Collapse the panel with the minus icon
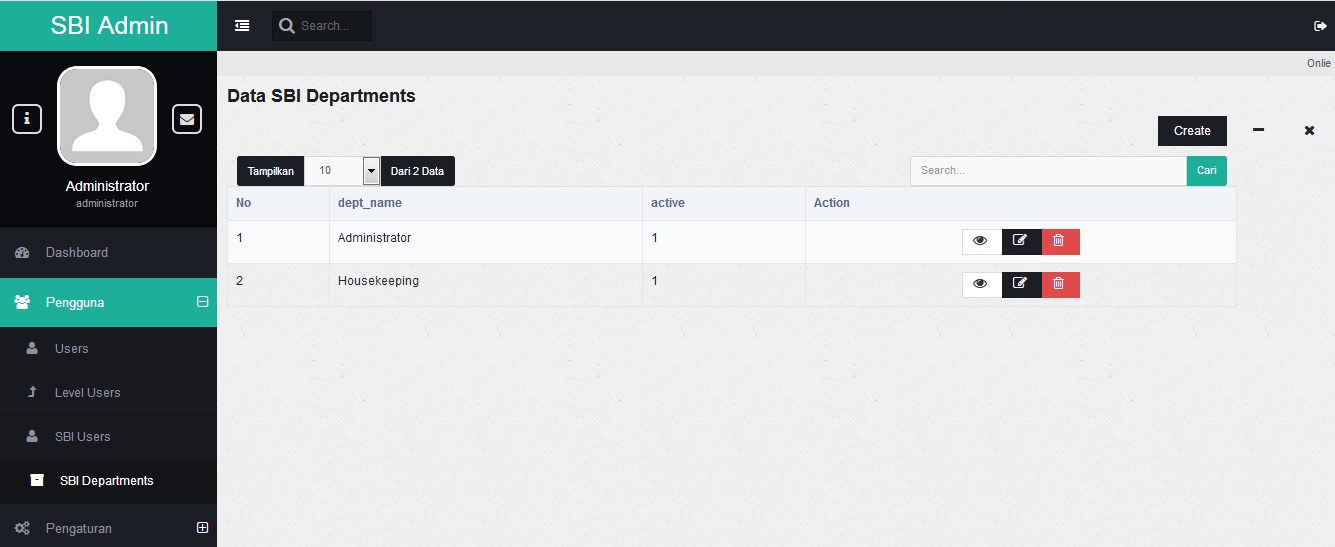 (1258, 130)
